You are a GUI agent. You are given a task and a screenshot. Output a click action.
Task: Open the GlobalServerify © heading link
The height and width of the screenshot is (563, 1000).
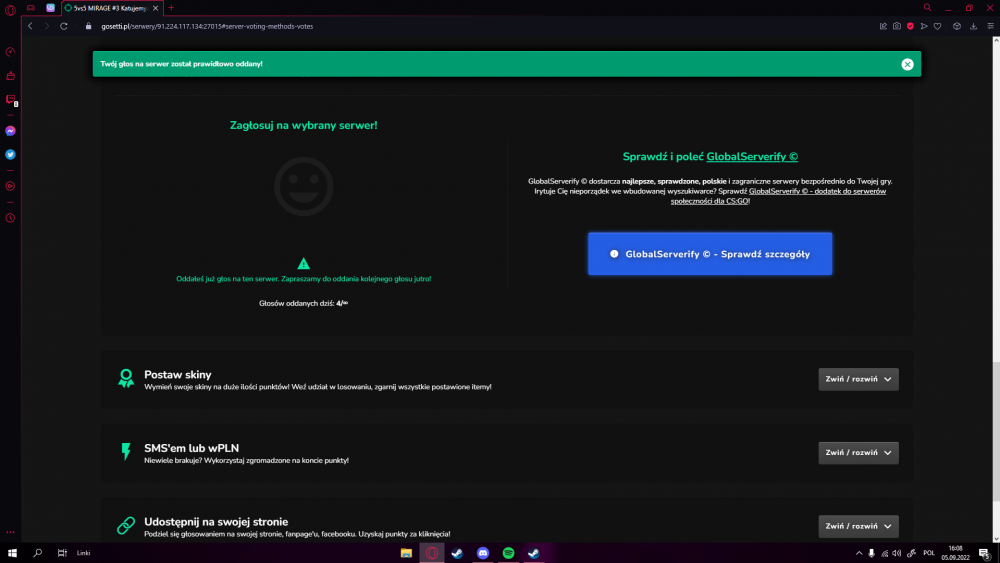pos(752,156)
